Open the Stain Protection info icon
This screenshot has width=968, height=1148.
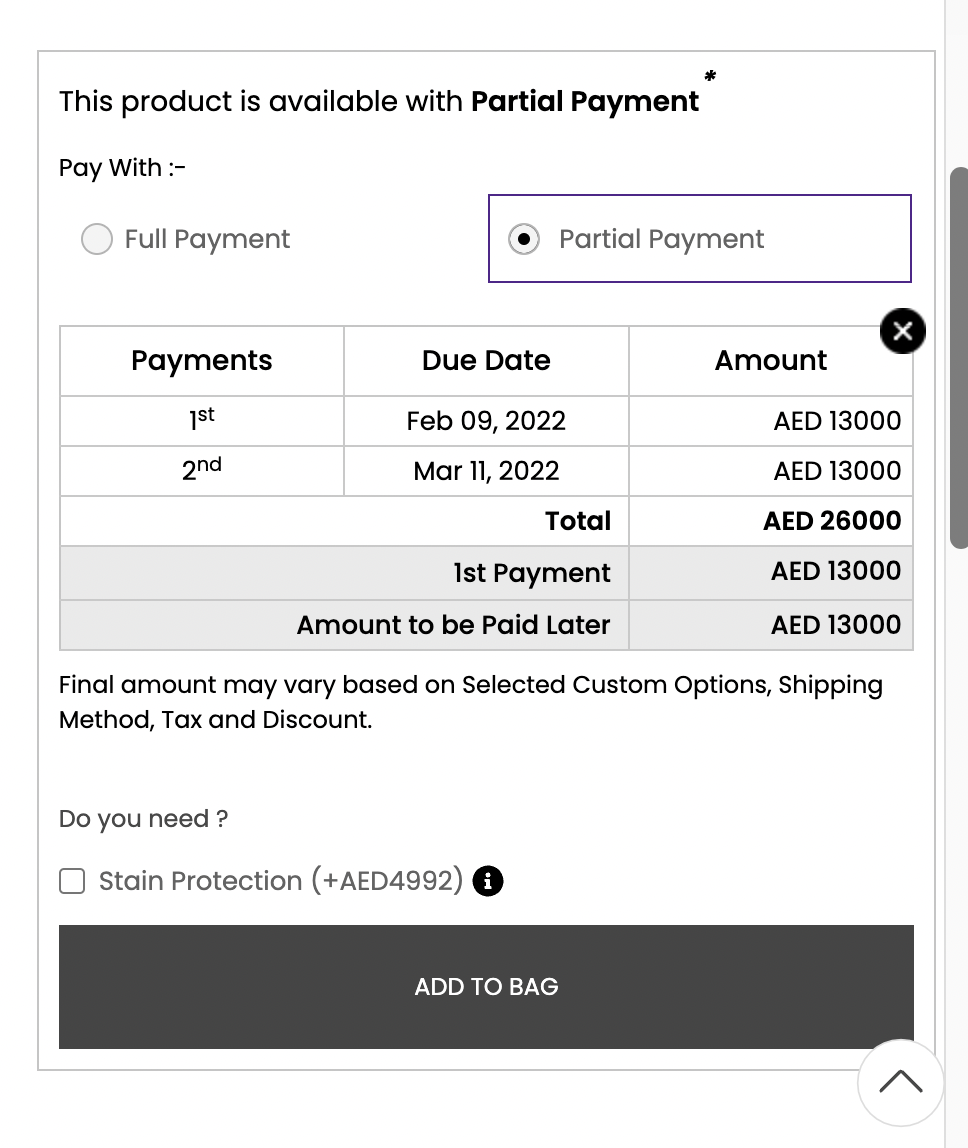pos(488,881)
